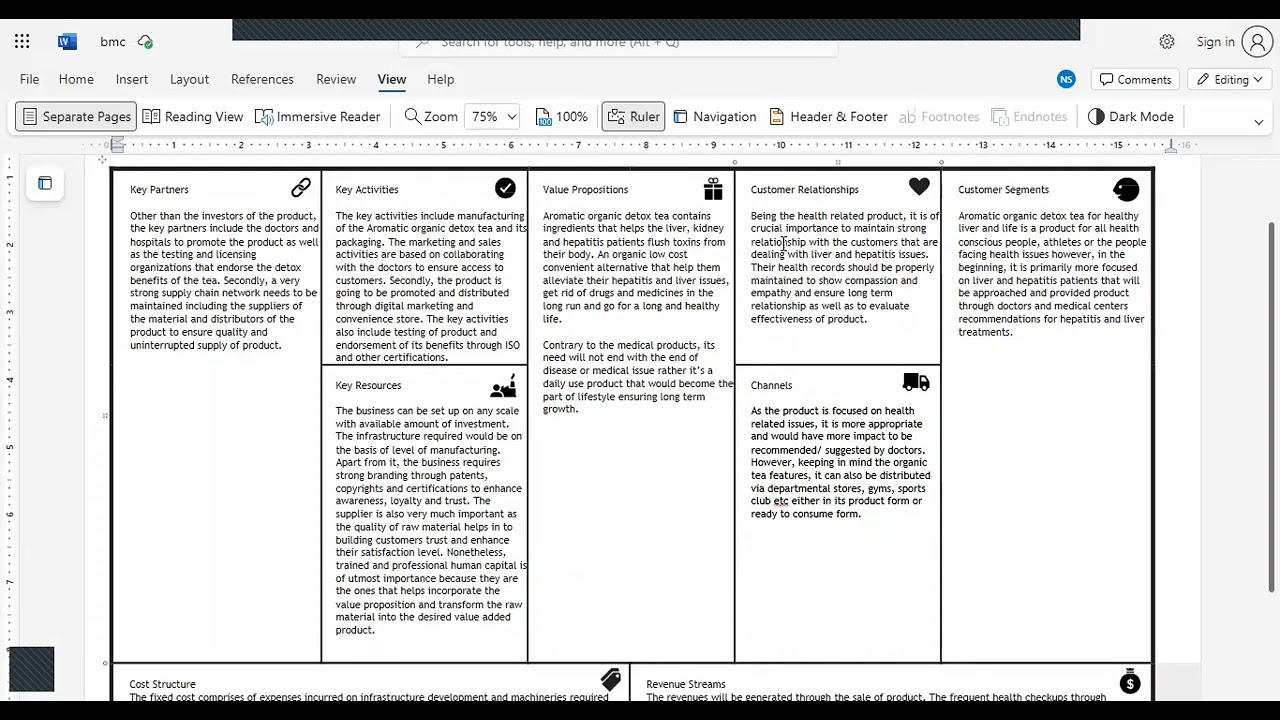1280x720 pixels.
Task: Toggle Separate Pages view
Action: 75,117
